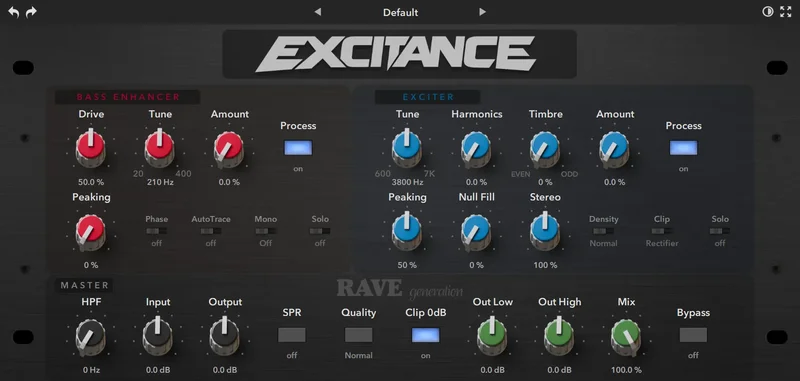
Task: Toggle the SPR button
Action: 292,335
